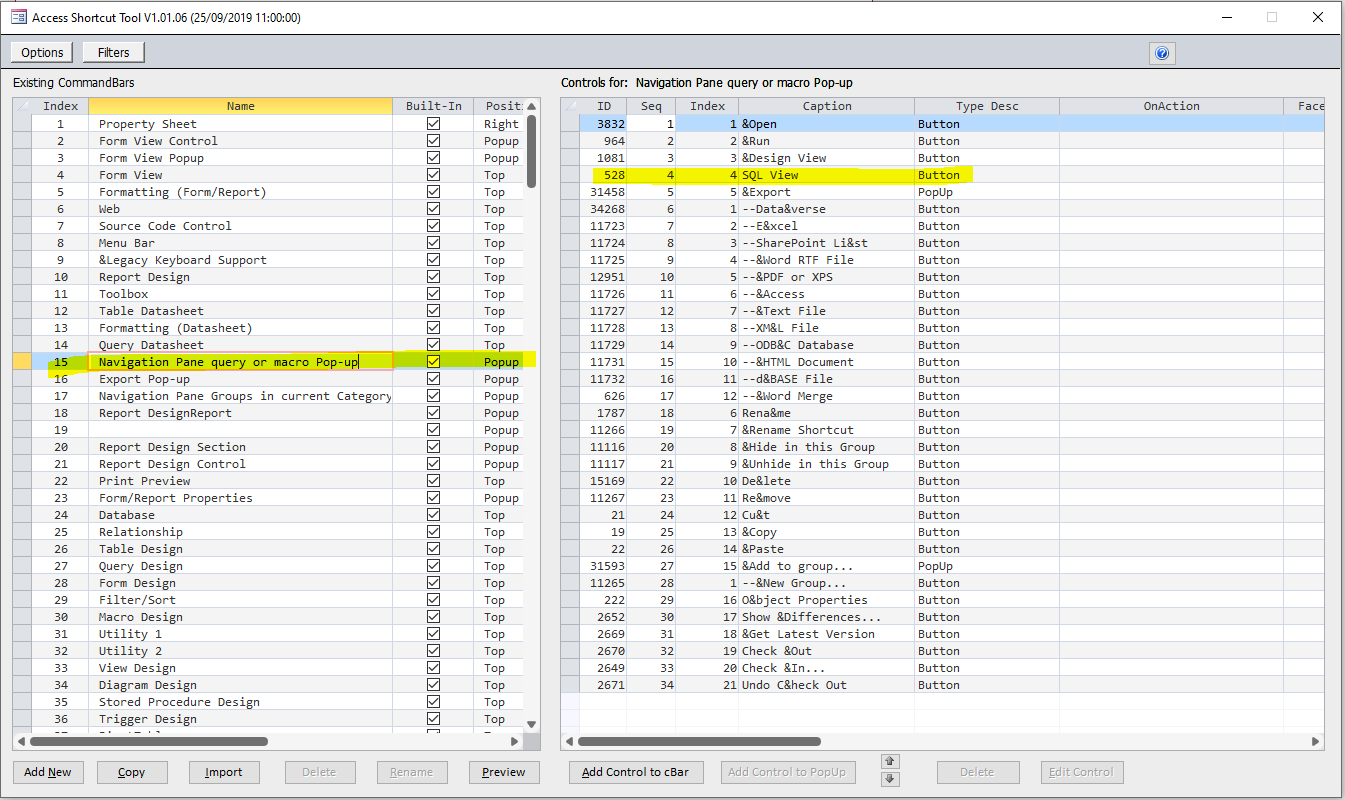
Task: Toggle Built-In checkbox for Macro Design
Action: 433,617
